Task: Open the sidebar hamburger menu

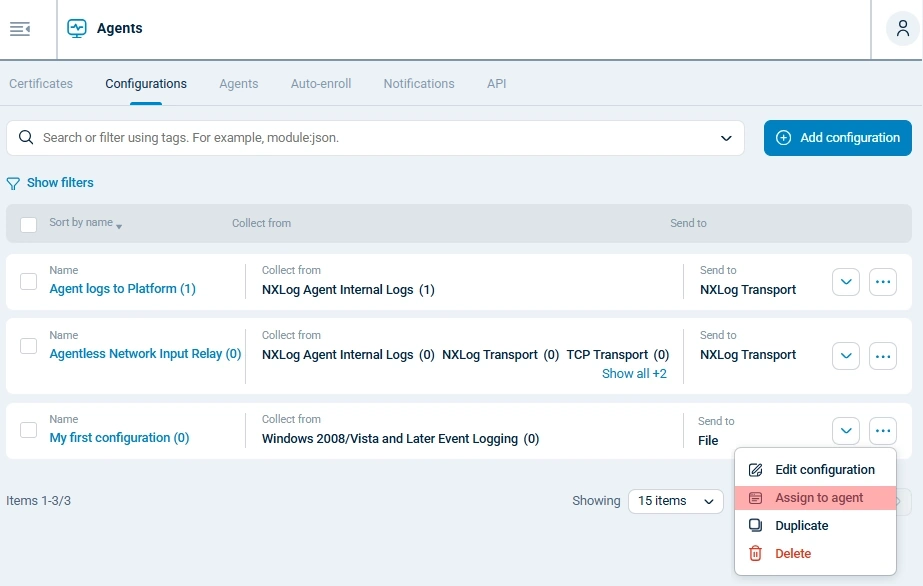Action: (20, 29)
